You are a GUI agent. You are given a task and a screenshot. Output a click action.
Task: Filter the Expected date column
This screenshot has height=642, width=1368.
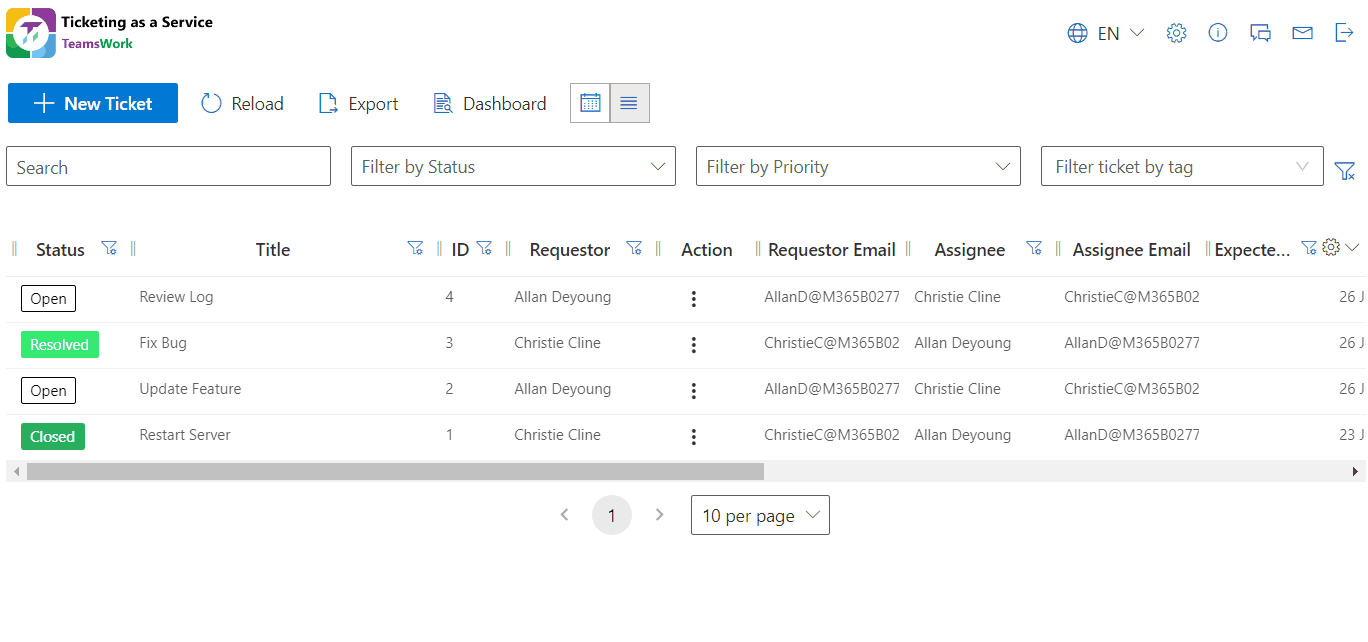1308,247
